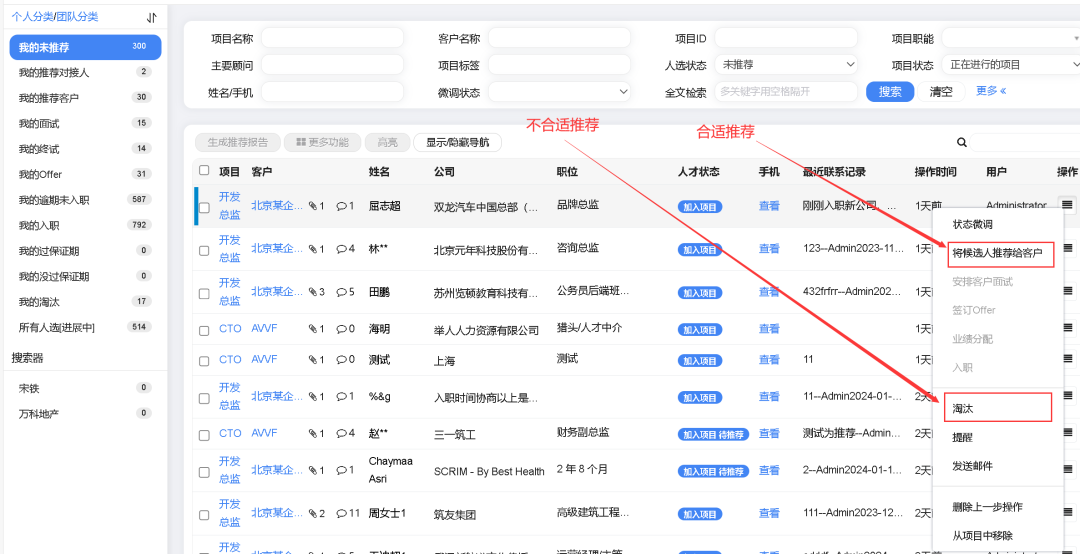The width and height of the screenshot is (1080, 554).
Task: Open the 微调状态 dropdown
Action: (x=559, y=92)
